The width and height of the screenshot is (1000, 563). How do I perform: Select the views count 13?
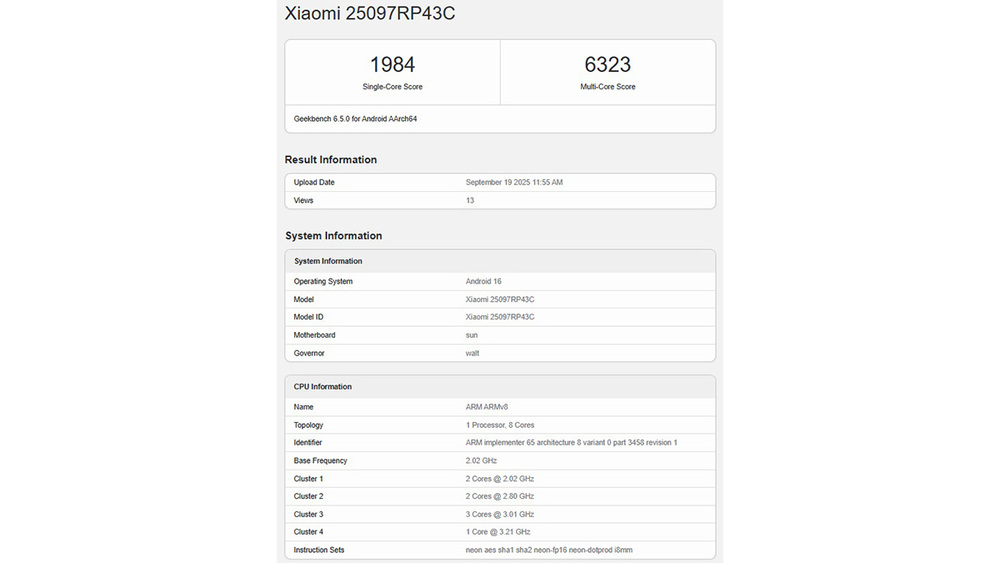(x=470, y=200)
